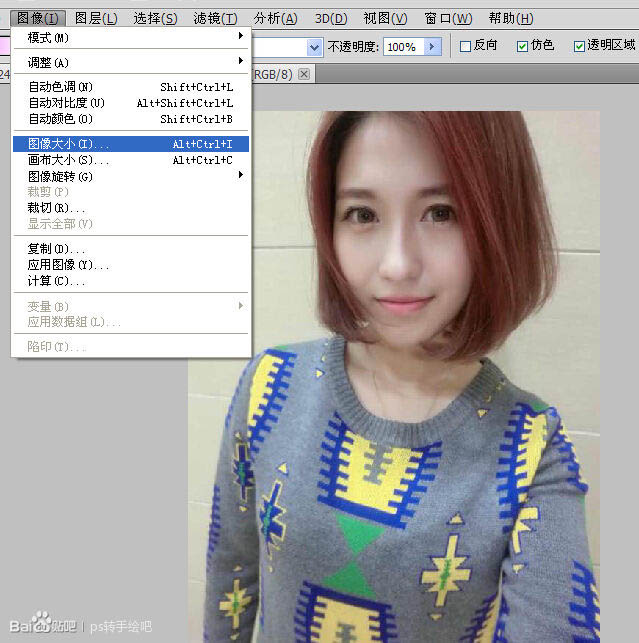The width and height of the screenshot is (639, 643).
Task: Open the 3D(D) menu
Action: [331, 18]
